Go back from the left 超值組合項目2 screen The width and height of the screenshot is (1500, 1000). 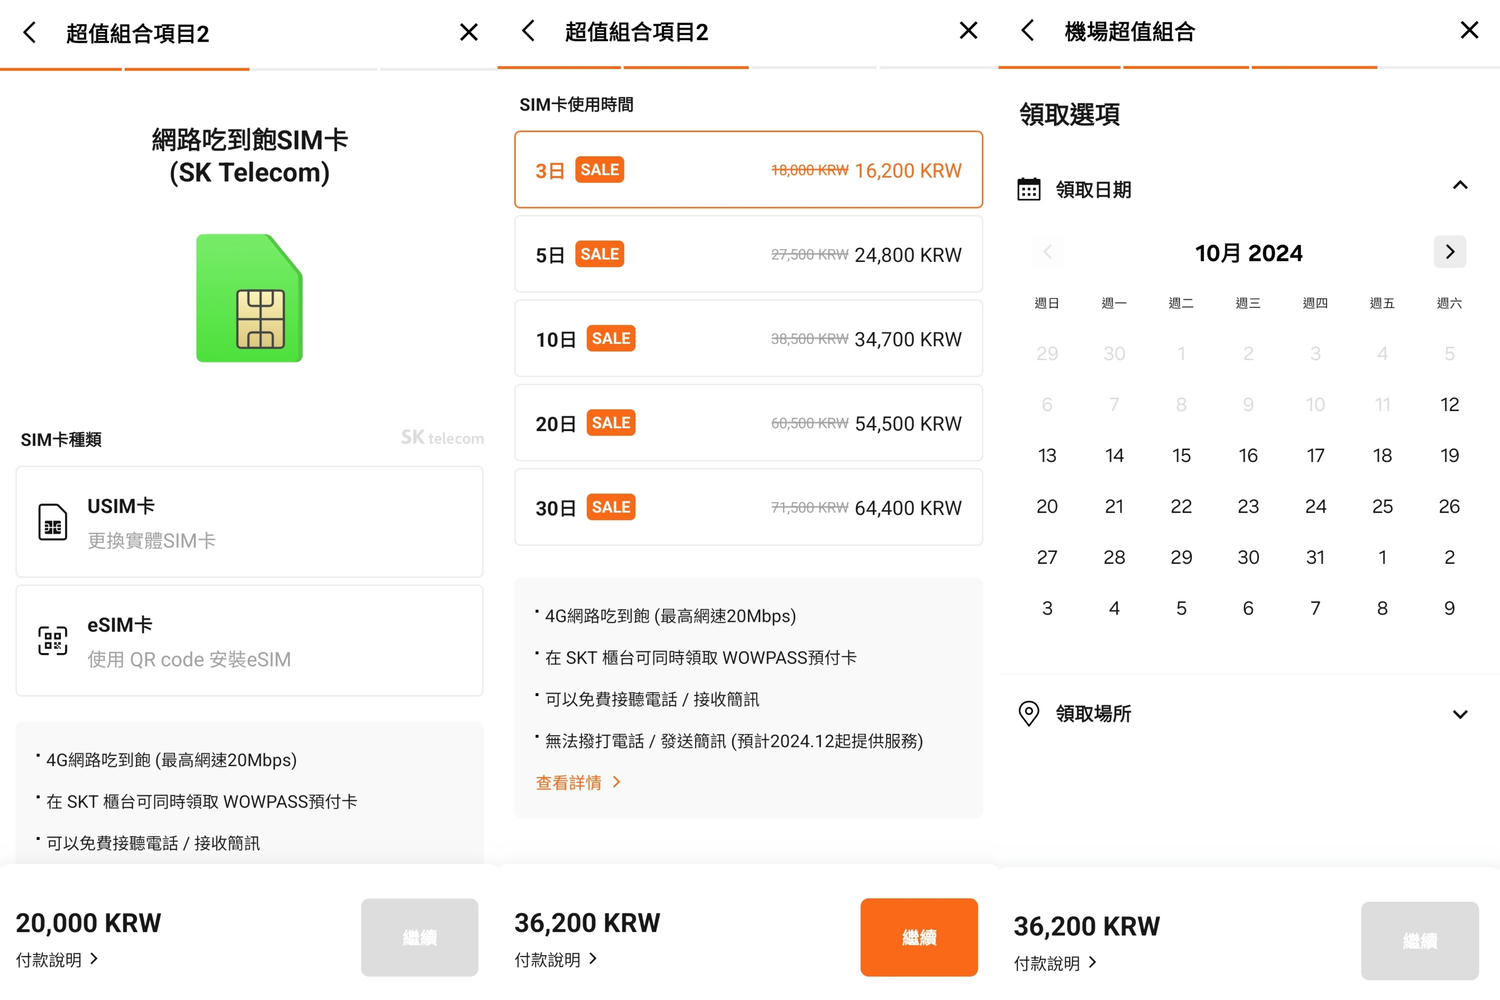30,33
